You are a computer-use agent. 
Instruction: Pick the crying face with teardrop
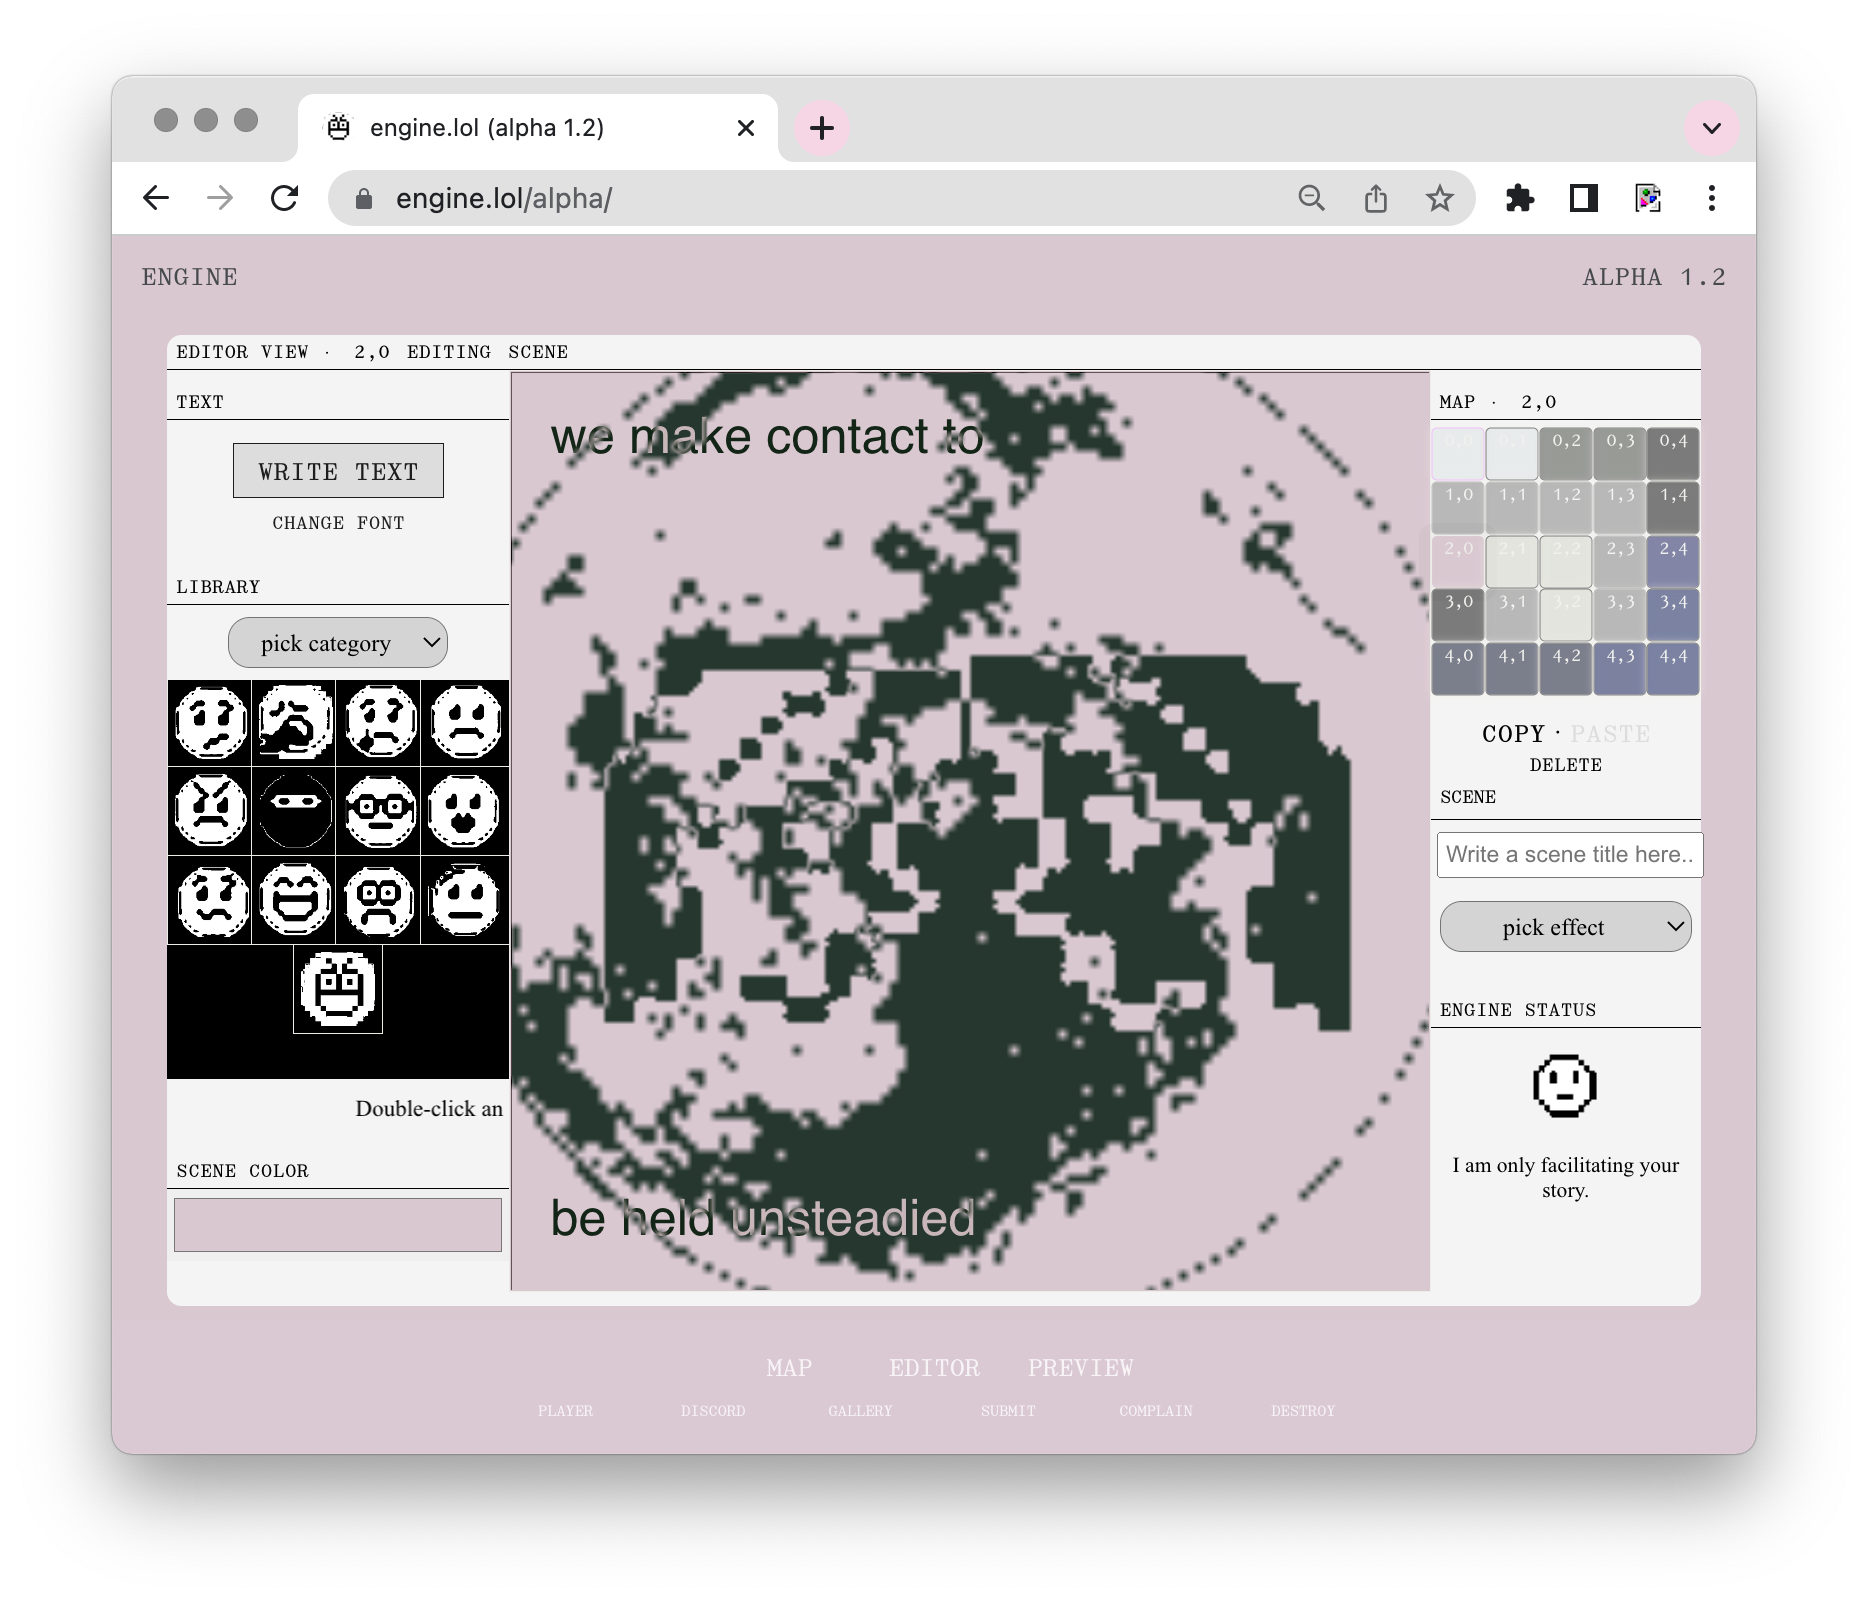click(x=380, y=723)
